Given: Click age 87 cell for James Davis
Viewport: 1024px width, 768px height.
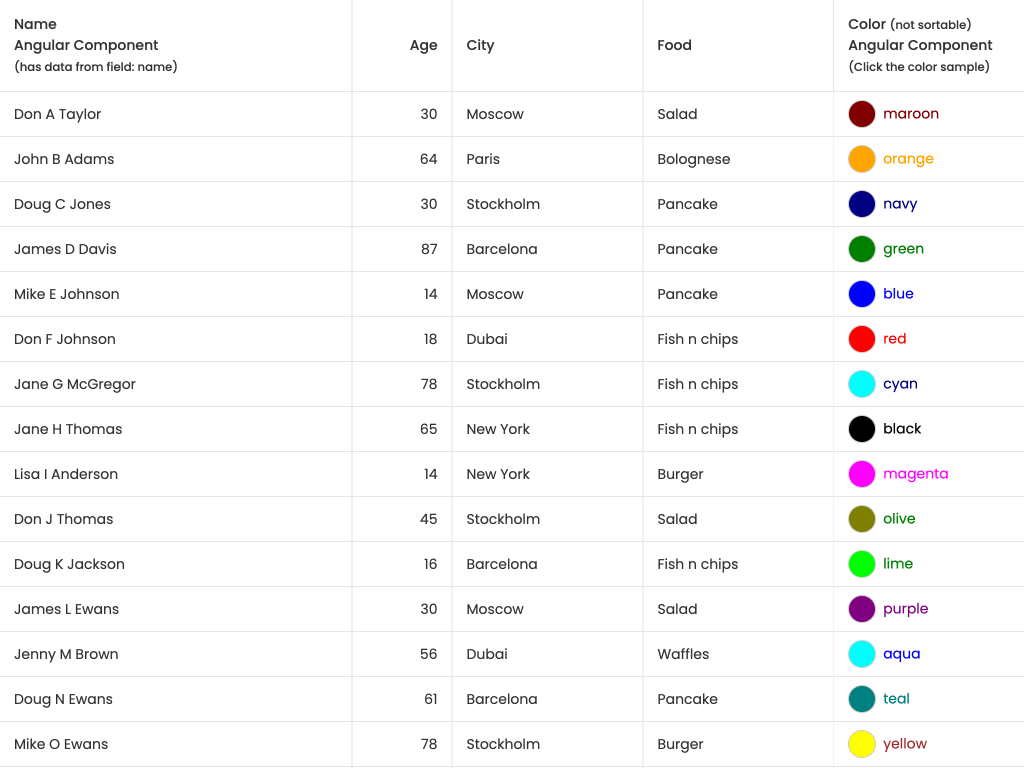Looking at the screenshot, I should (429, 249).
